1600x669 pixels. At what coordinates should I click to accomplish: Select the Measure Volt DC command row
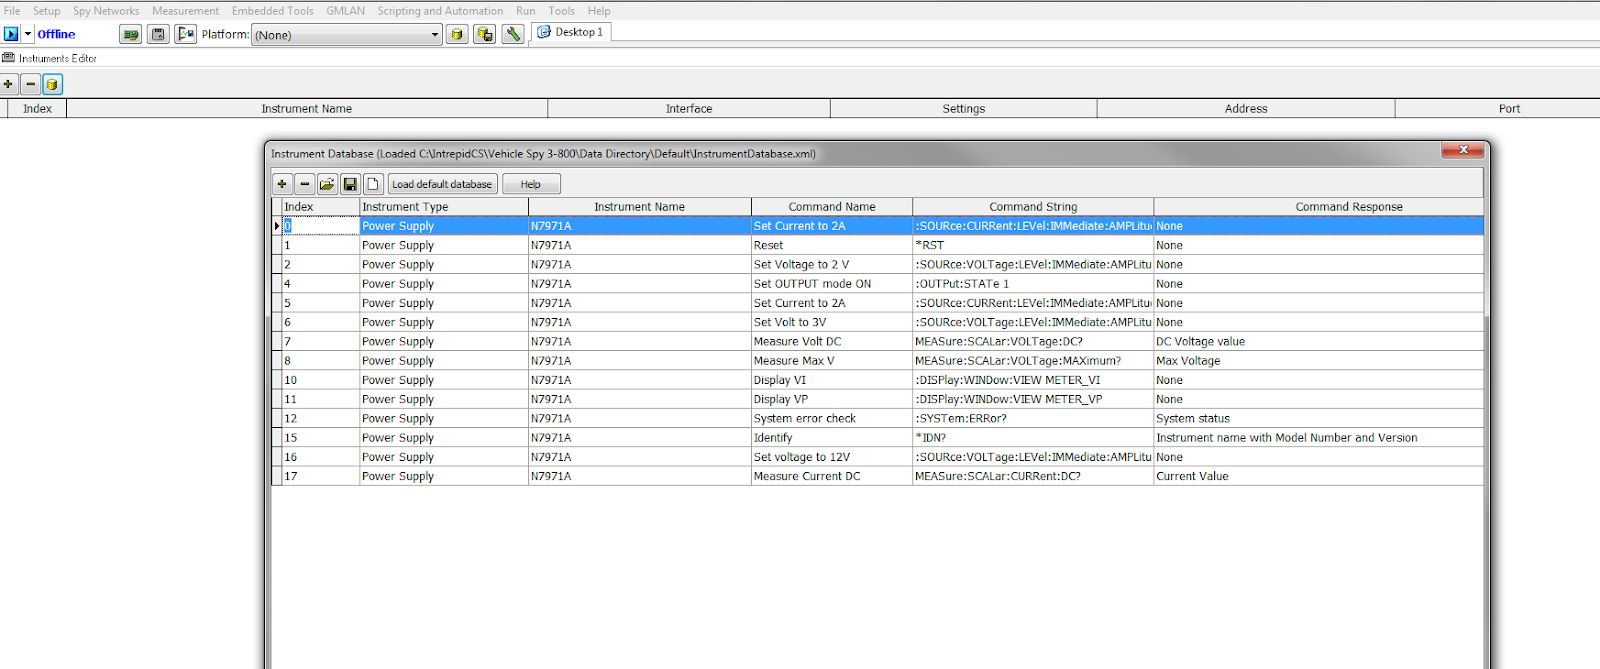797,342
